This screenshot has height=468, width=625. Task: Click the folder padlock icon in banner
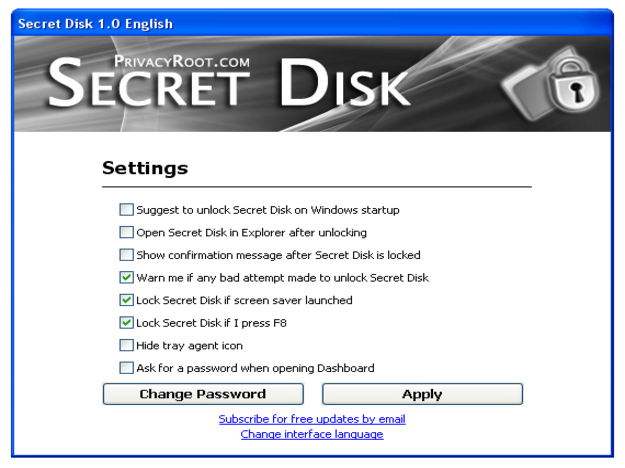pyautogui.click(x=549, y=92)
